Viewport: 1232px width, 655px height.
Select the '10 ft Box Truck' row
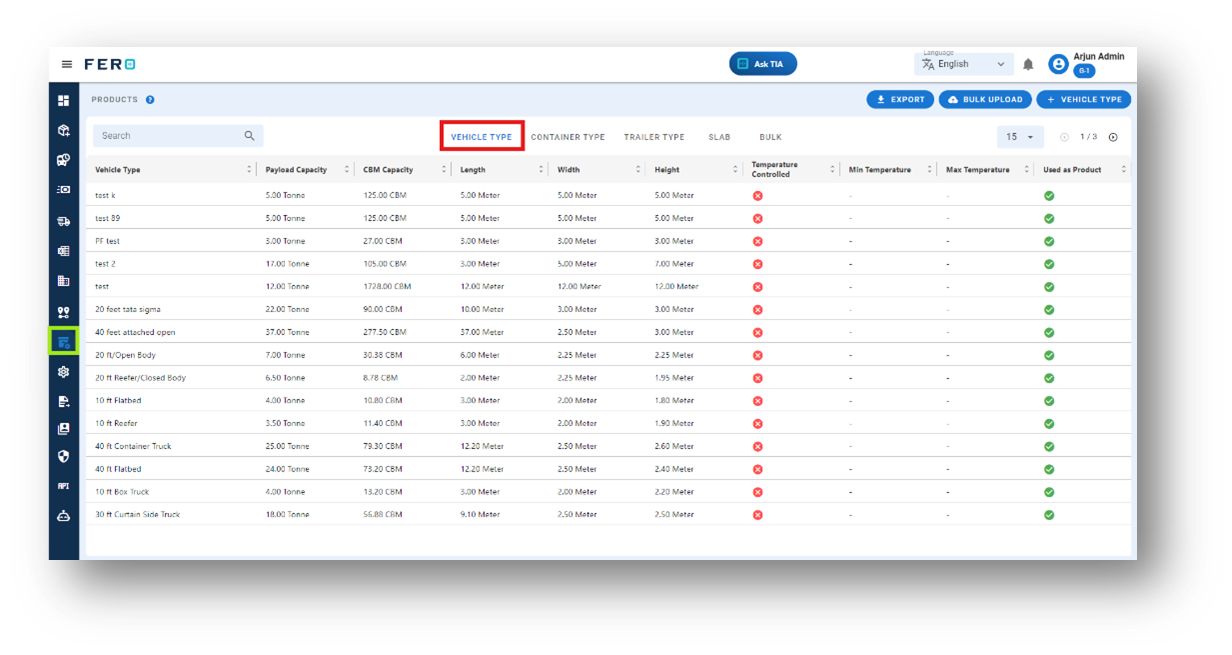coord(608,492)
